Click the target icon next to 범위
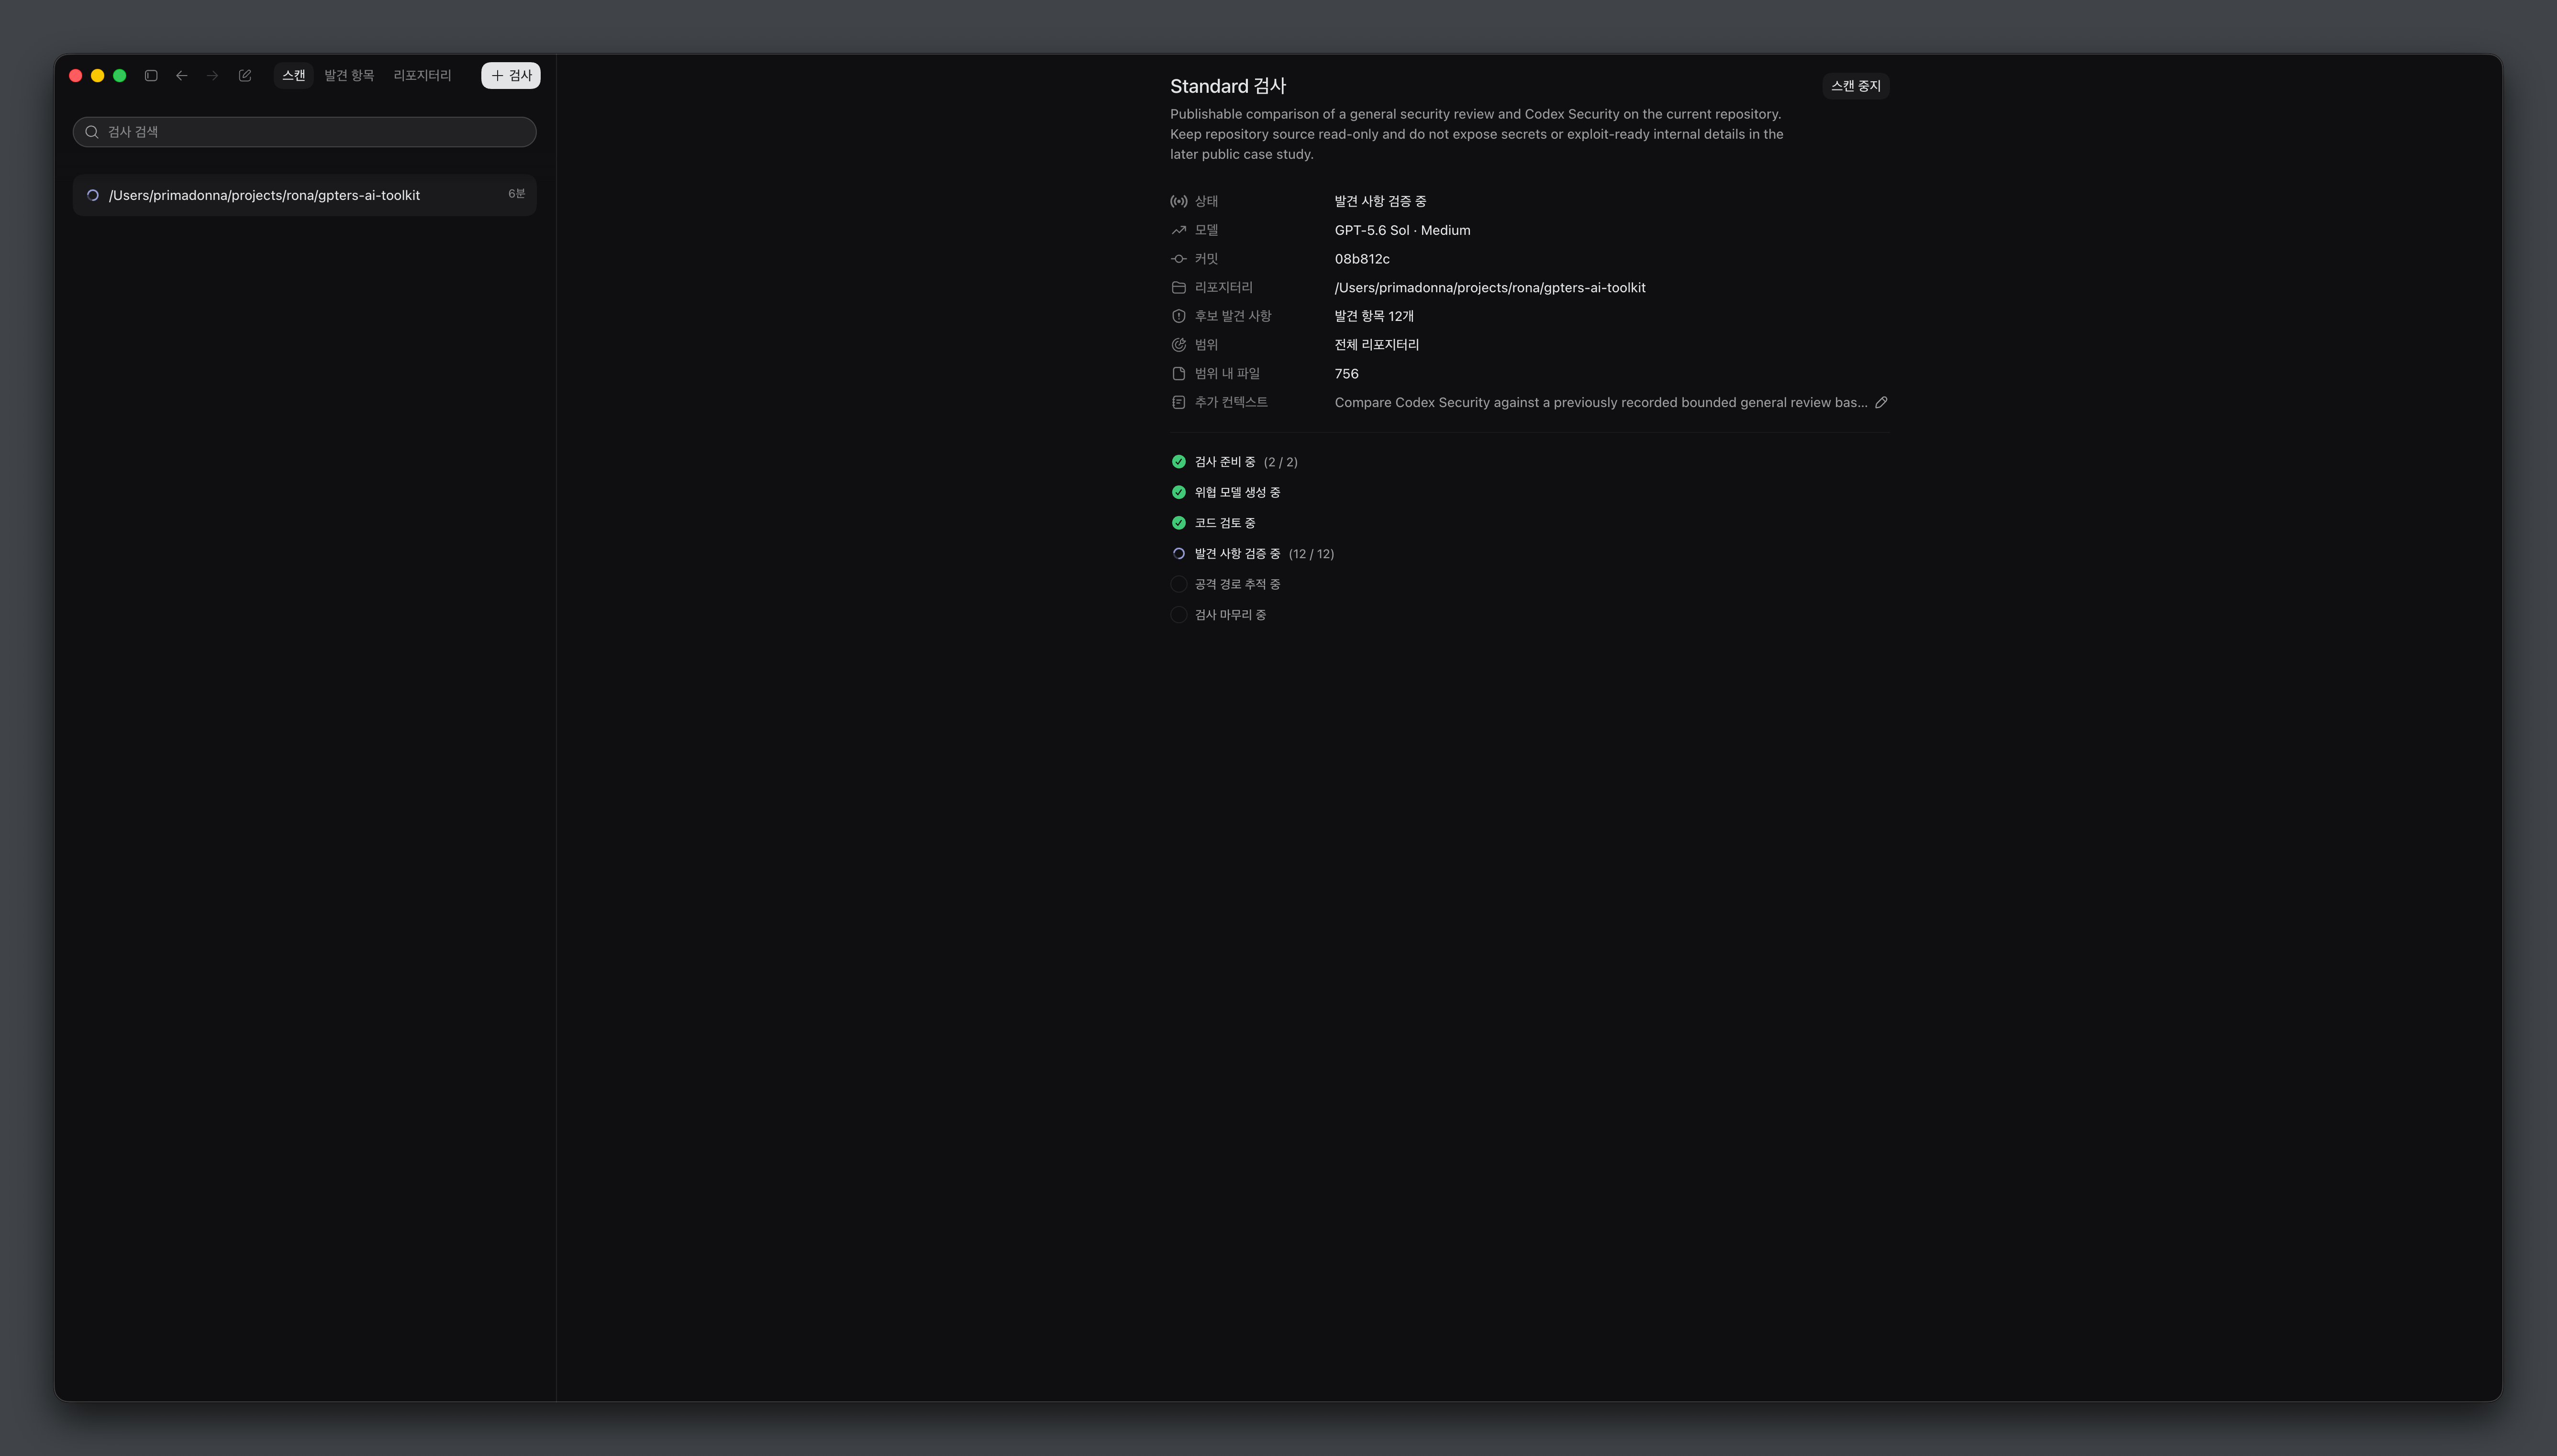This screenshot has height=1456, width=2557. point(1179,345)
